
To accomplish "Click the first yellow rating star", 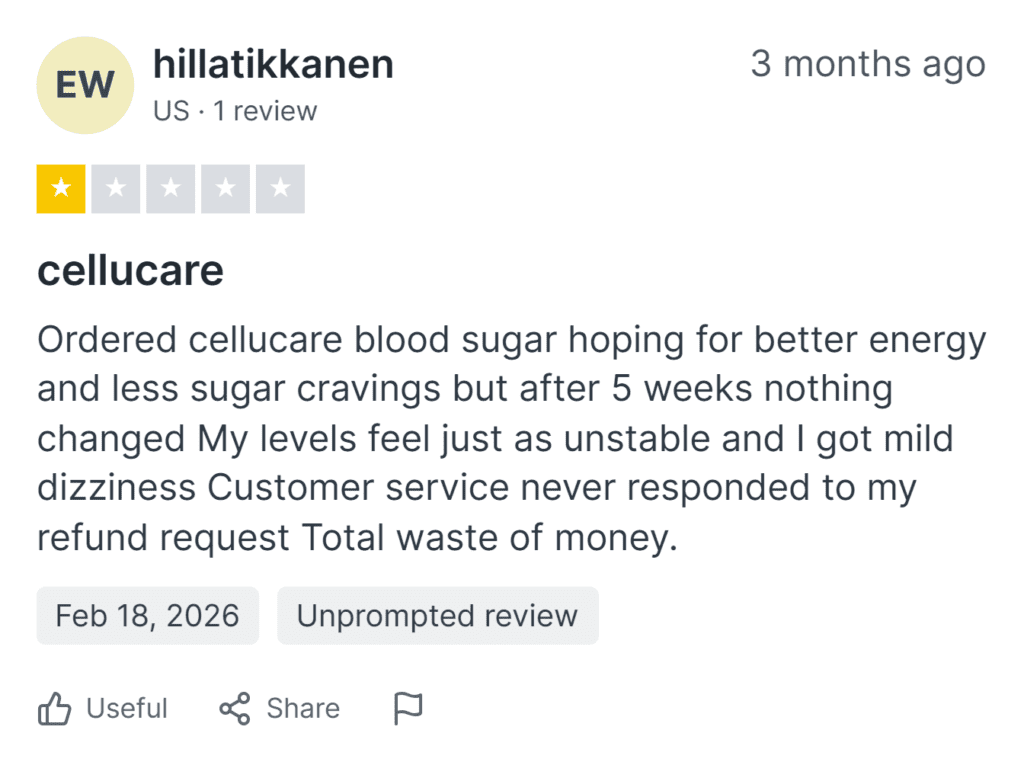I will (x=61, y=189).
